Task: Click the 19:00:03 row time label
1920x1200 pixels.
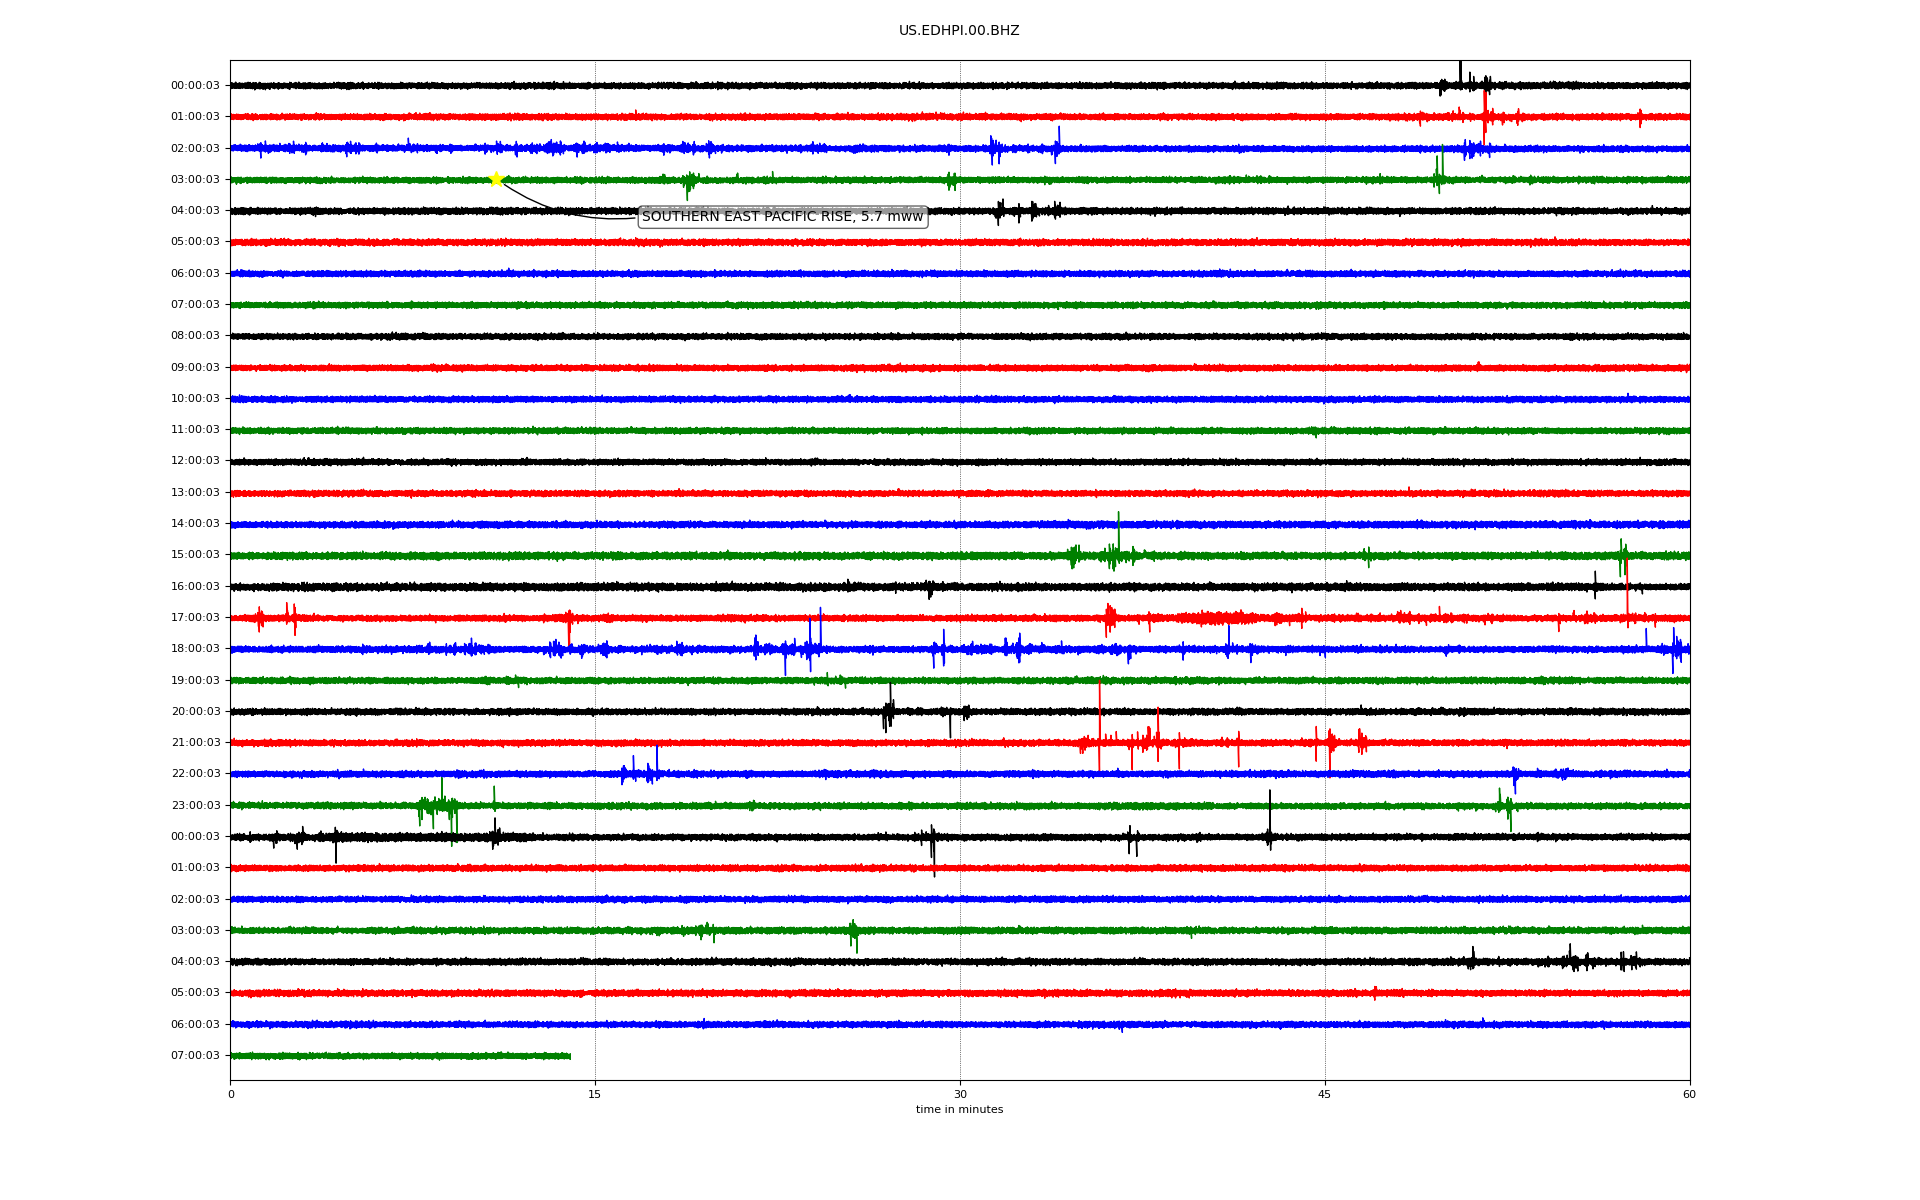Action: click(x=195, y=680)
